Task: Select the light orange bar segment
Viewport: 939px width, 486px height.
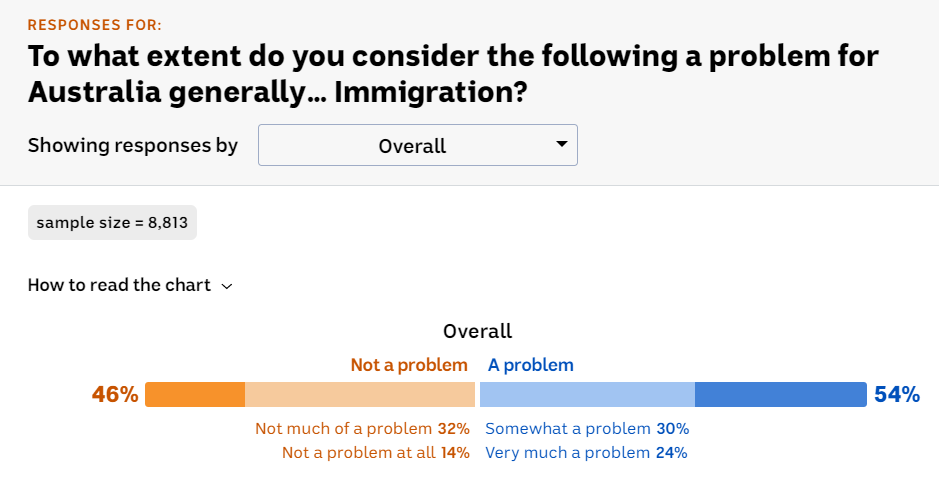Action: click(x=360, y=394)
